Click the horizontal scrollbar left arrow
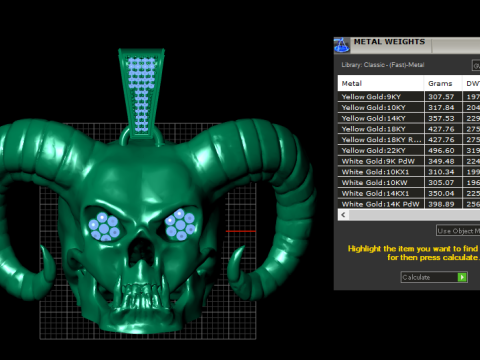 click(x=343, y=215)
